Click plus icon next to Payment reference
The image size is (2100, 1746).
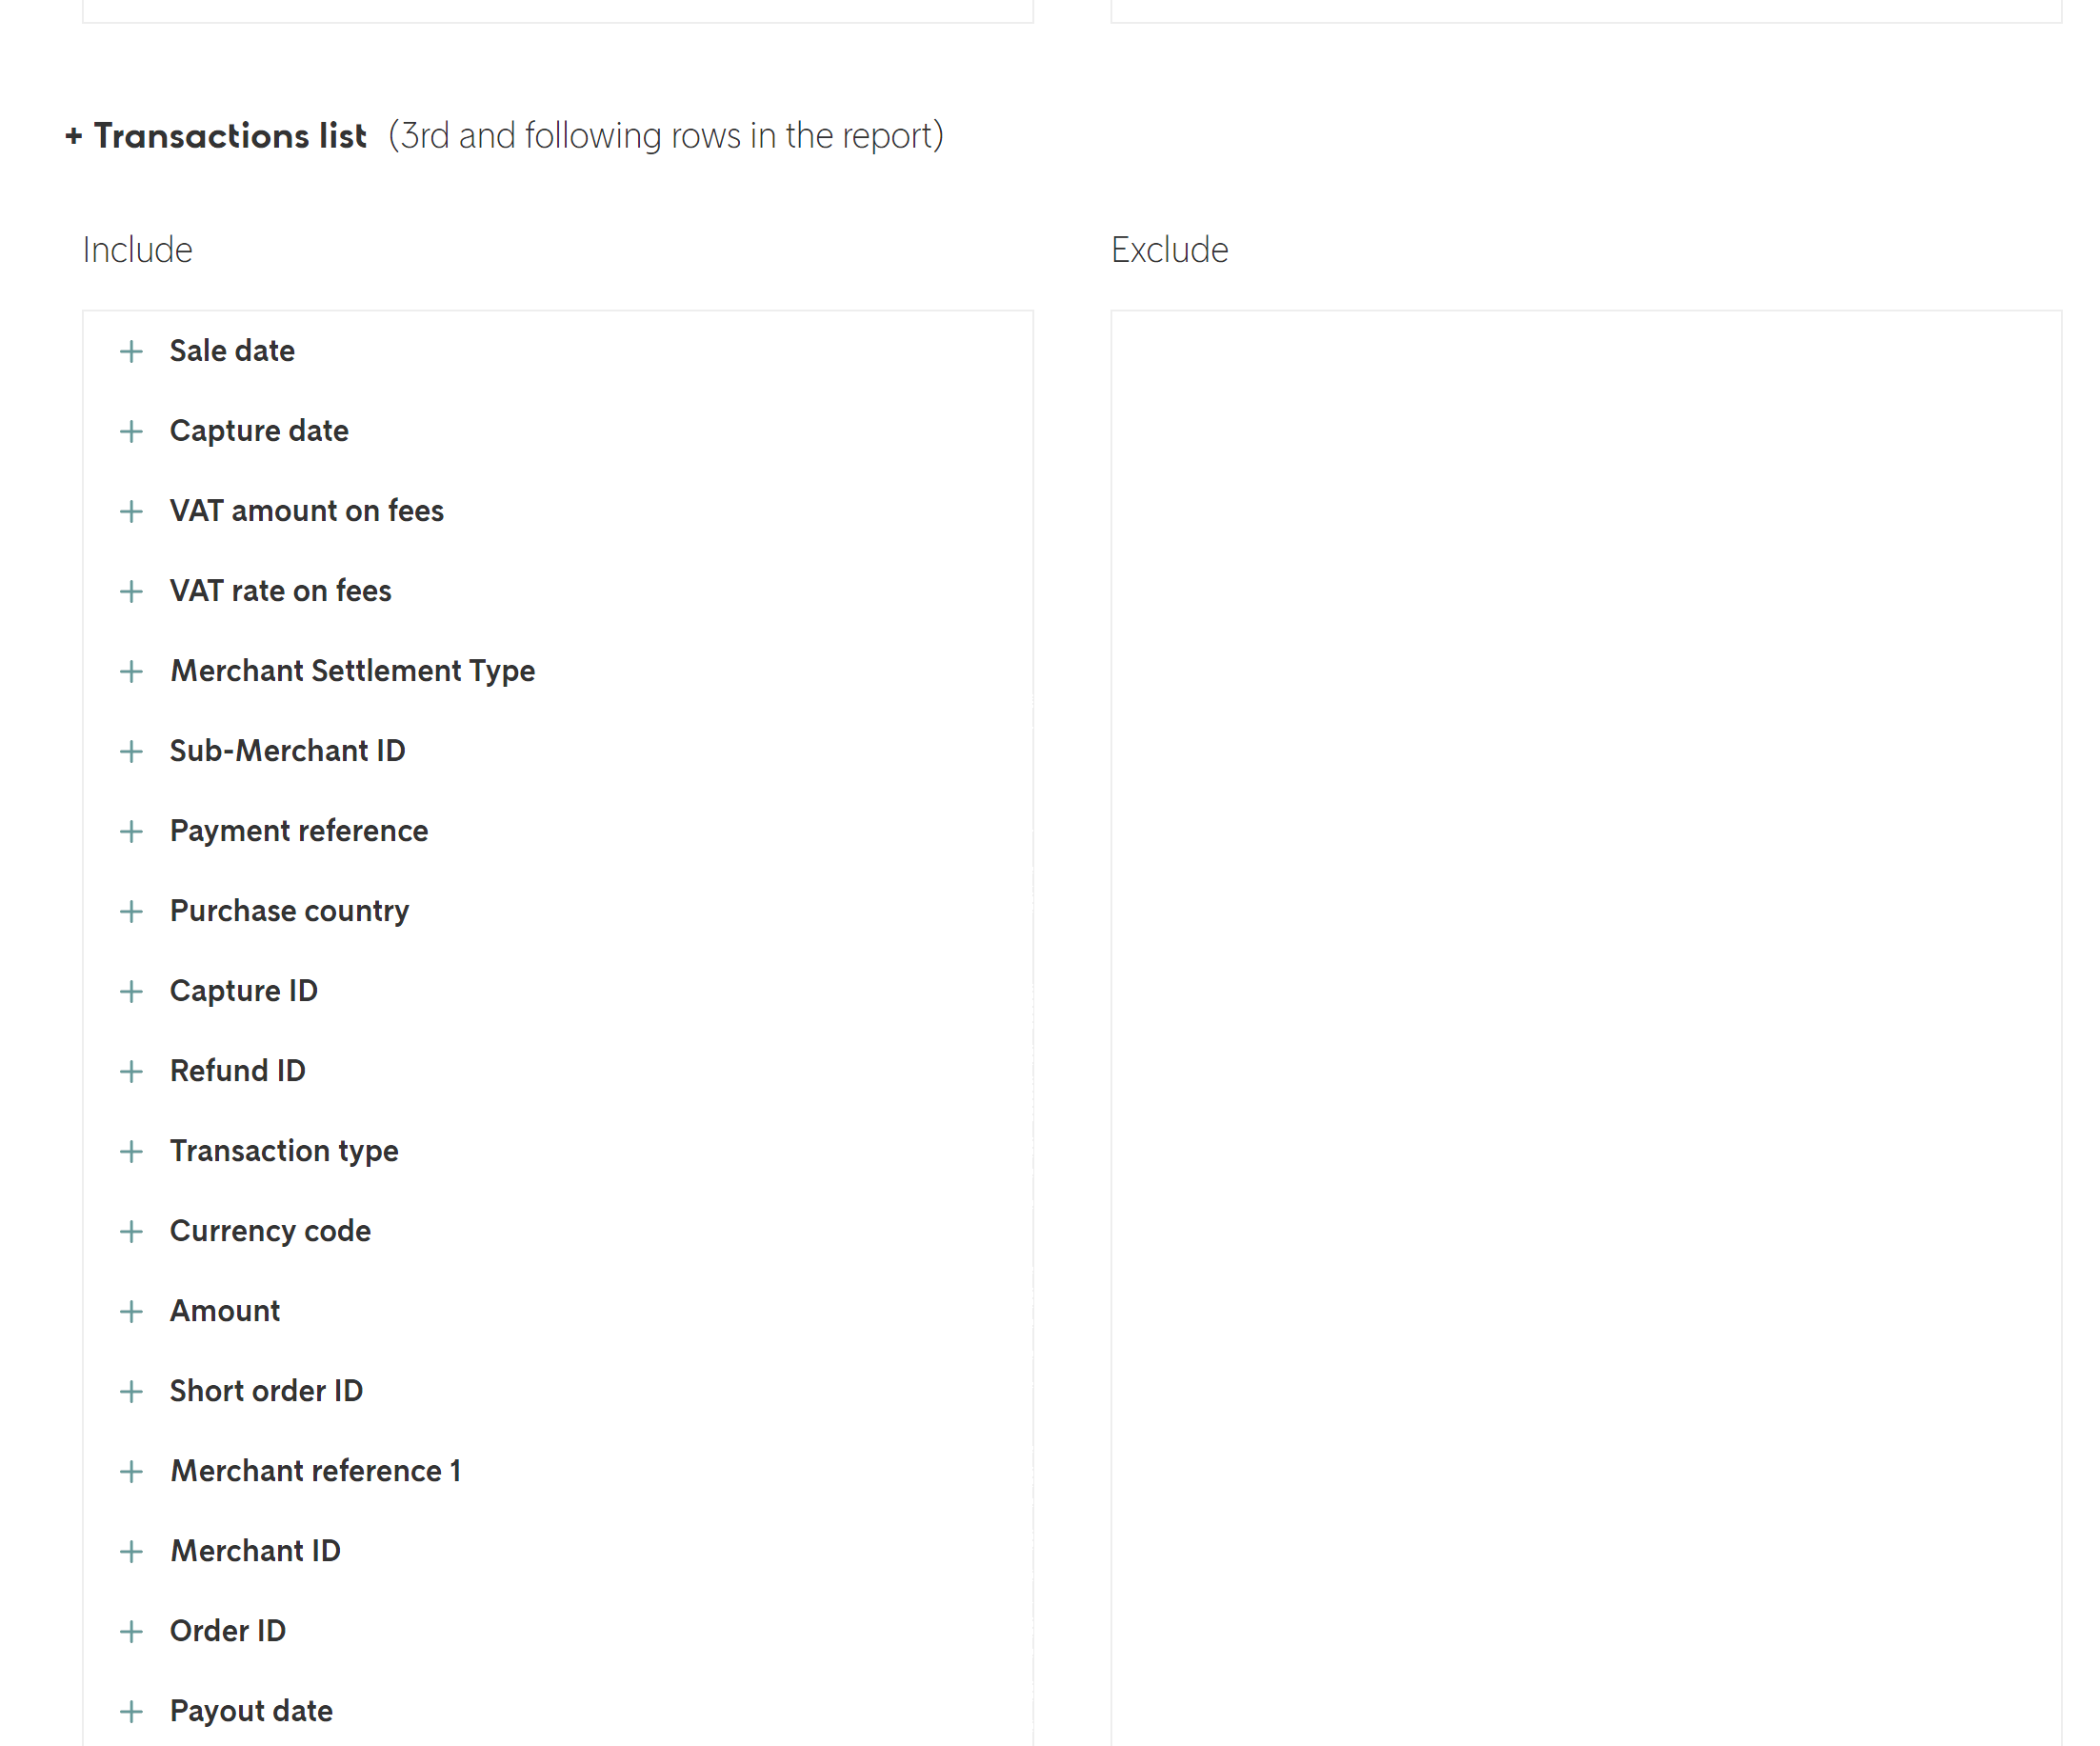point(131,831)
